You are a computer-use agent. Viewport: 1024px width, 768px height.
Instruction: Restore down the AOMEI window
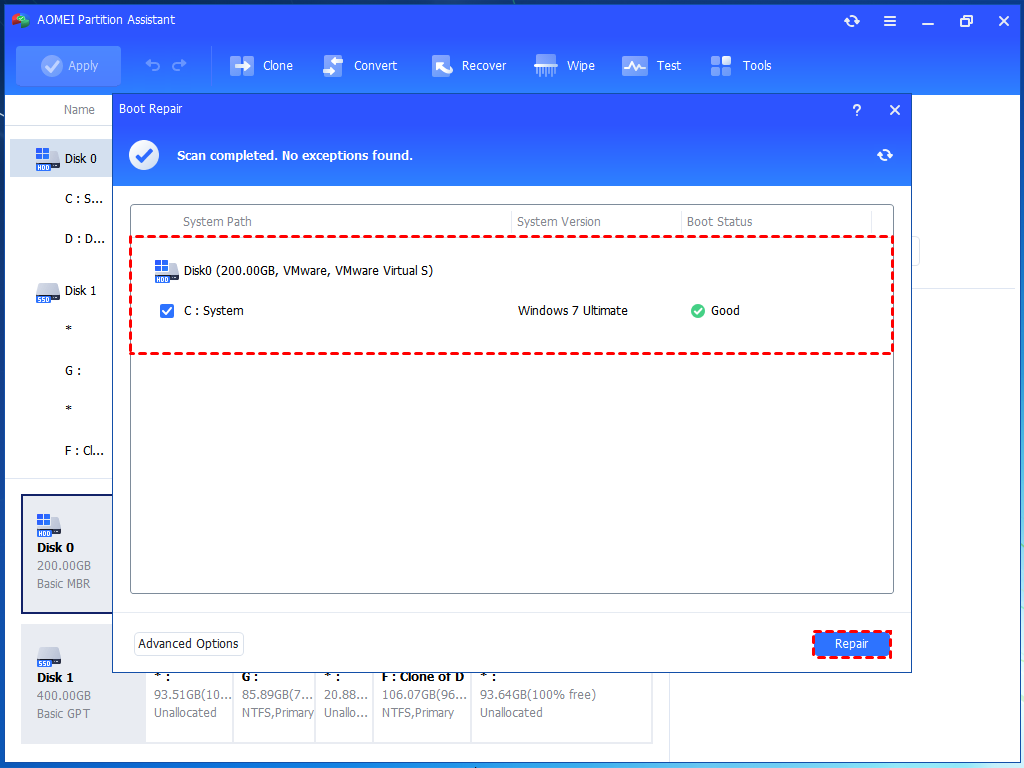pos(966,21)
